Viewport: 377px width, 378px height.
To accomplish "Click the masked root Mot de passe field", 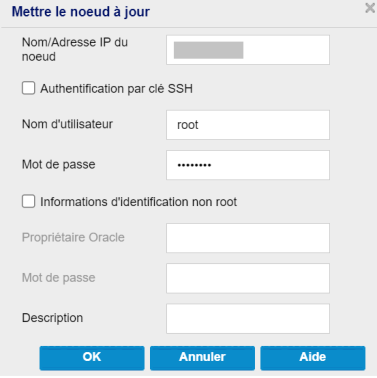I will click(x=248, y=165).
